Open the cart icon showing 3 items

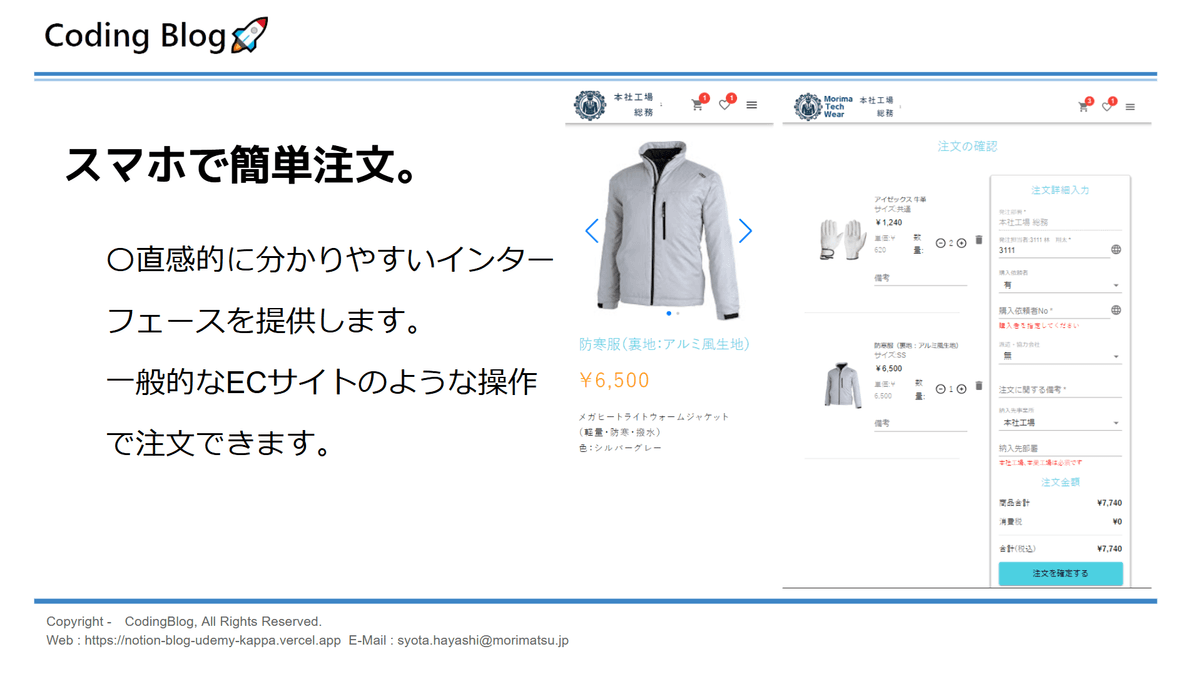click(1082, 105)
